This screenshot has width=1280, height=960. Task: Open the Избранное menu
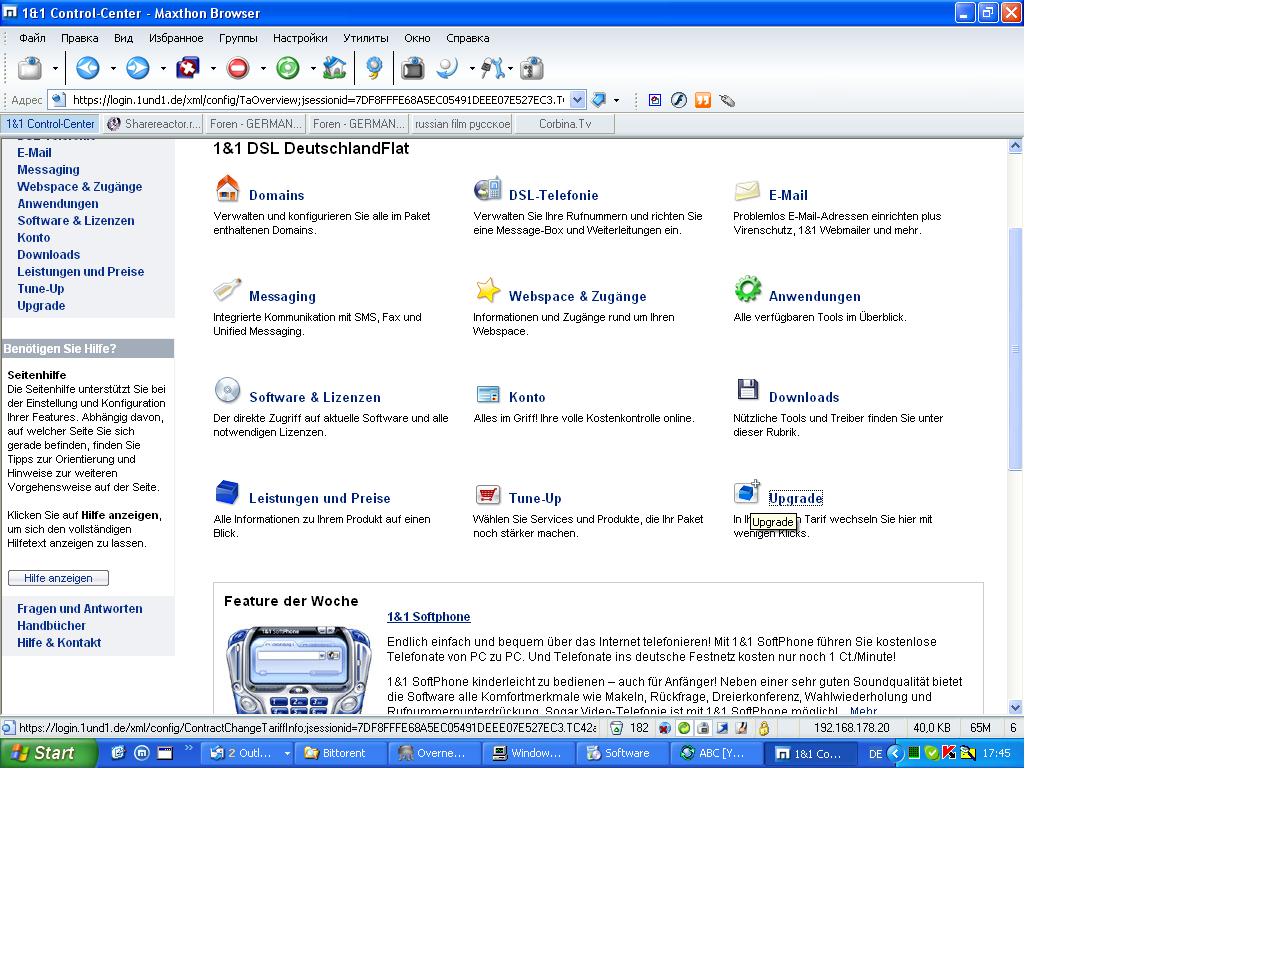(176, 38)
